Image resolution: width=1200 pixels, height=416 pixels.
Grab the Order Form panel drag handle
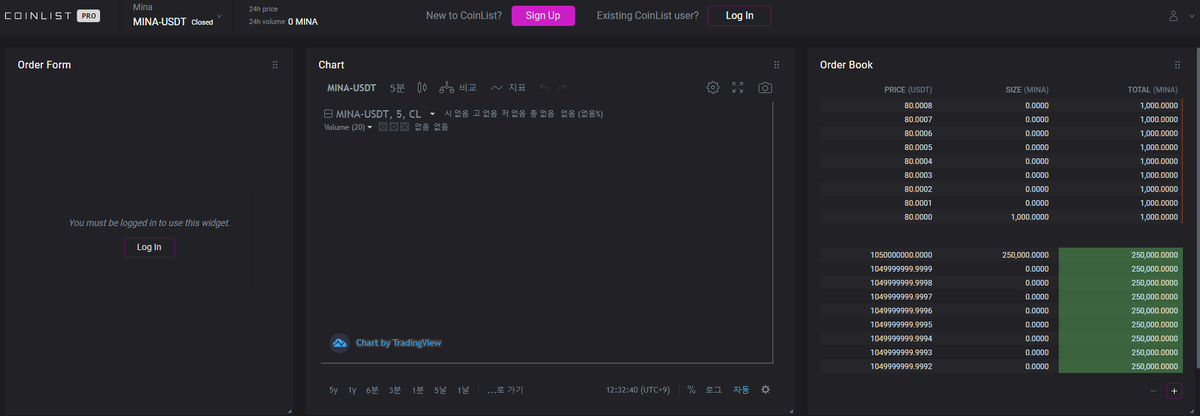(275, 65)
